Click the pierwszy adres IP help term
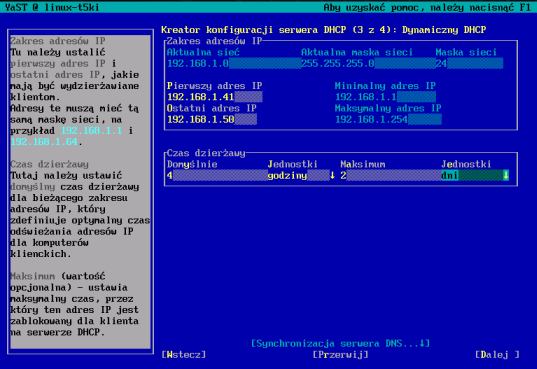The image size is (537, 369). [58, 64]
